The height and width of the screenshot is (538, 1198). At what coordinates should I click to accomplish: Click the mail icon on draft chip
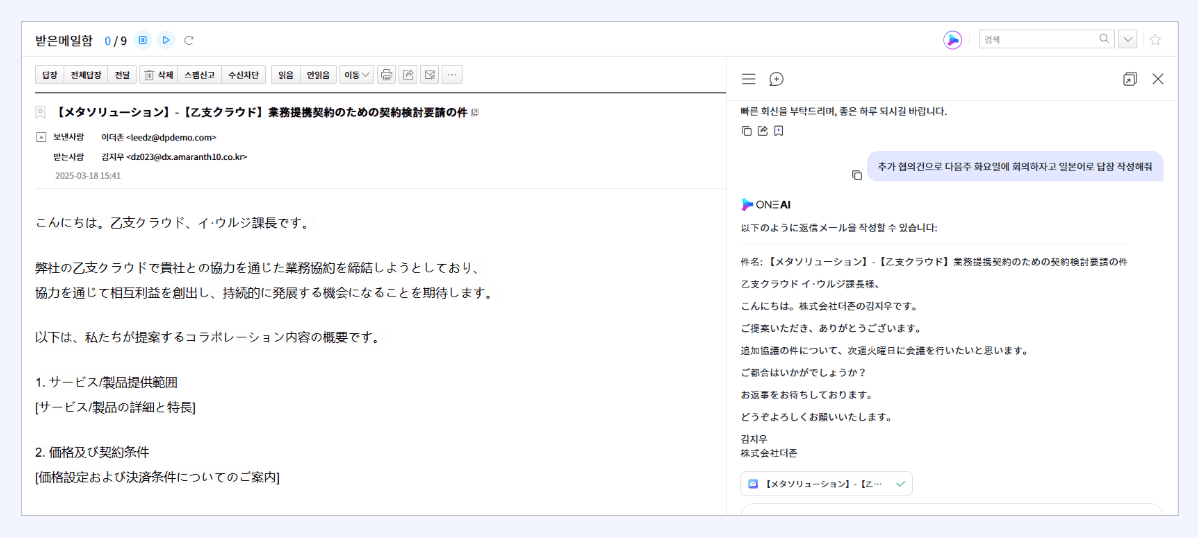753,484
